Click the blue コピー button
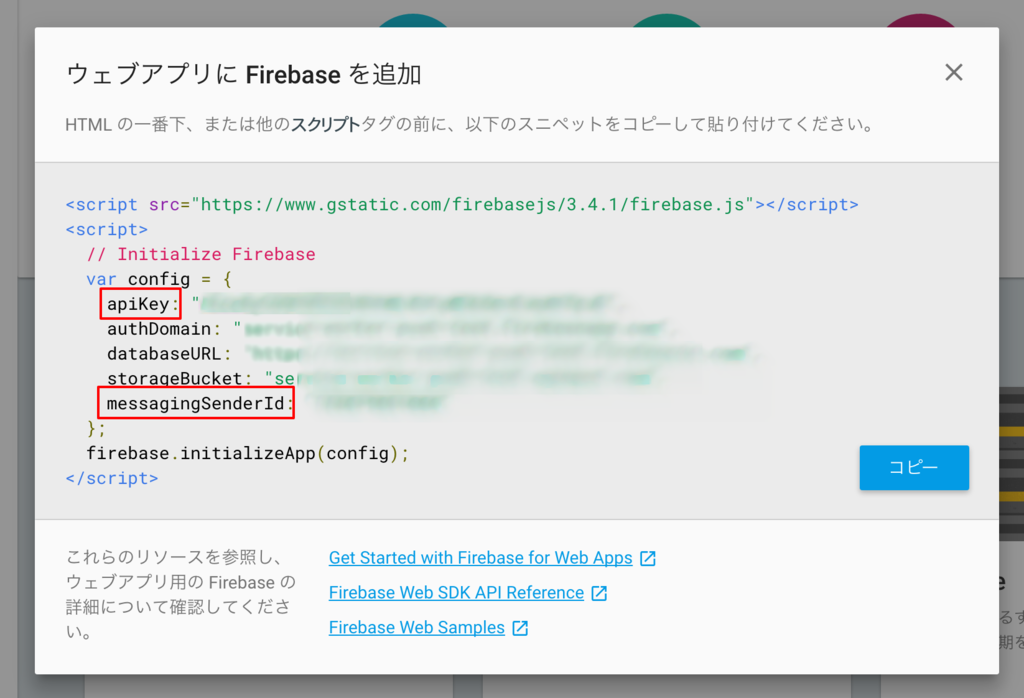The image size is (1024, 698). pos(914,468)
